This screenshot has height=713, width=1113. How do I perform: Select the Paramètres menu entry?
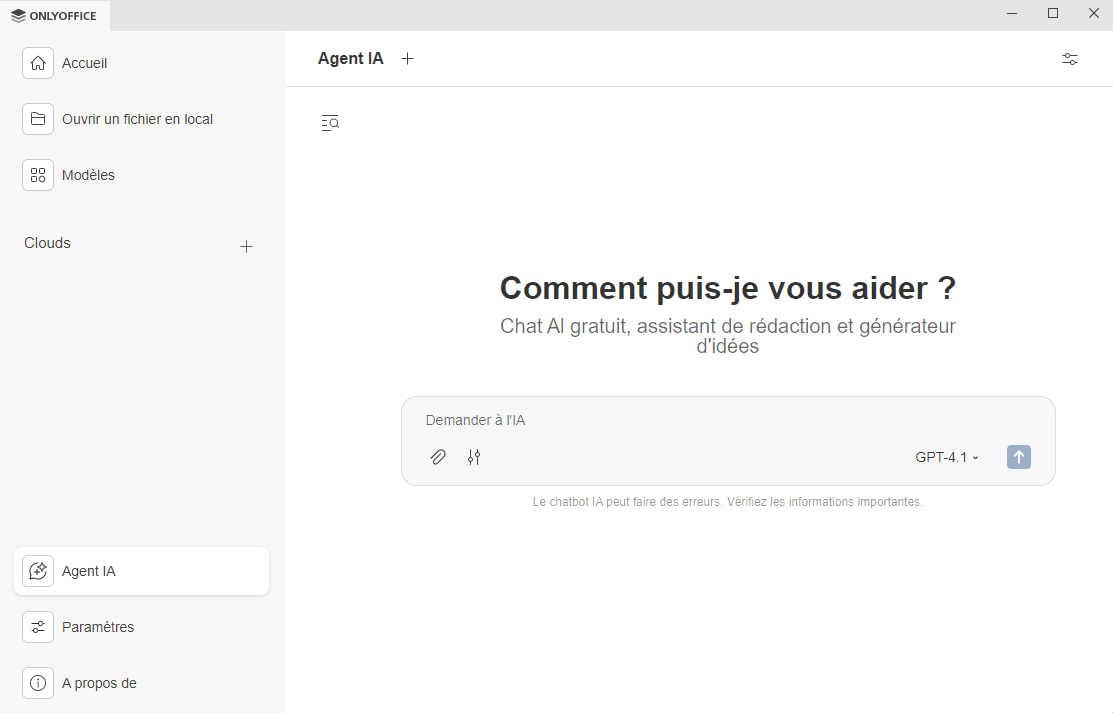[x=97, y=626]
